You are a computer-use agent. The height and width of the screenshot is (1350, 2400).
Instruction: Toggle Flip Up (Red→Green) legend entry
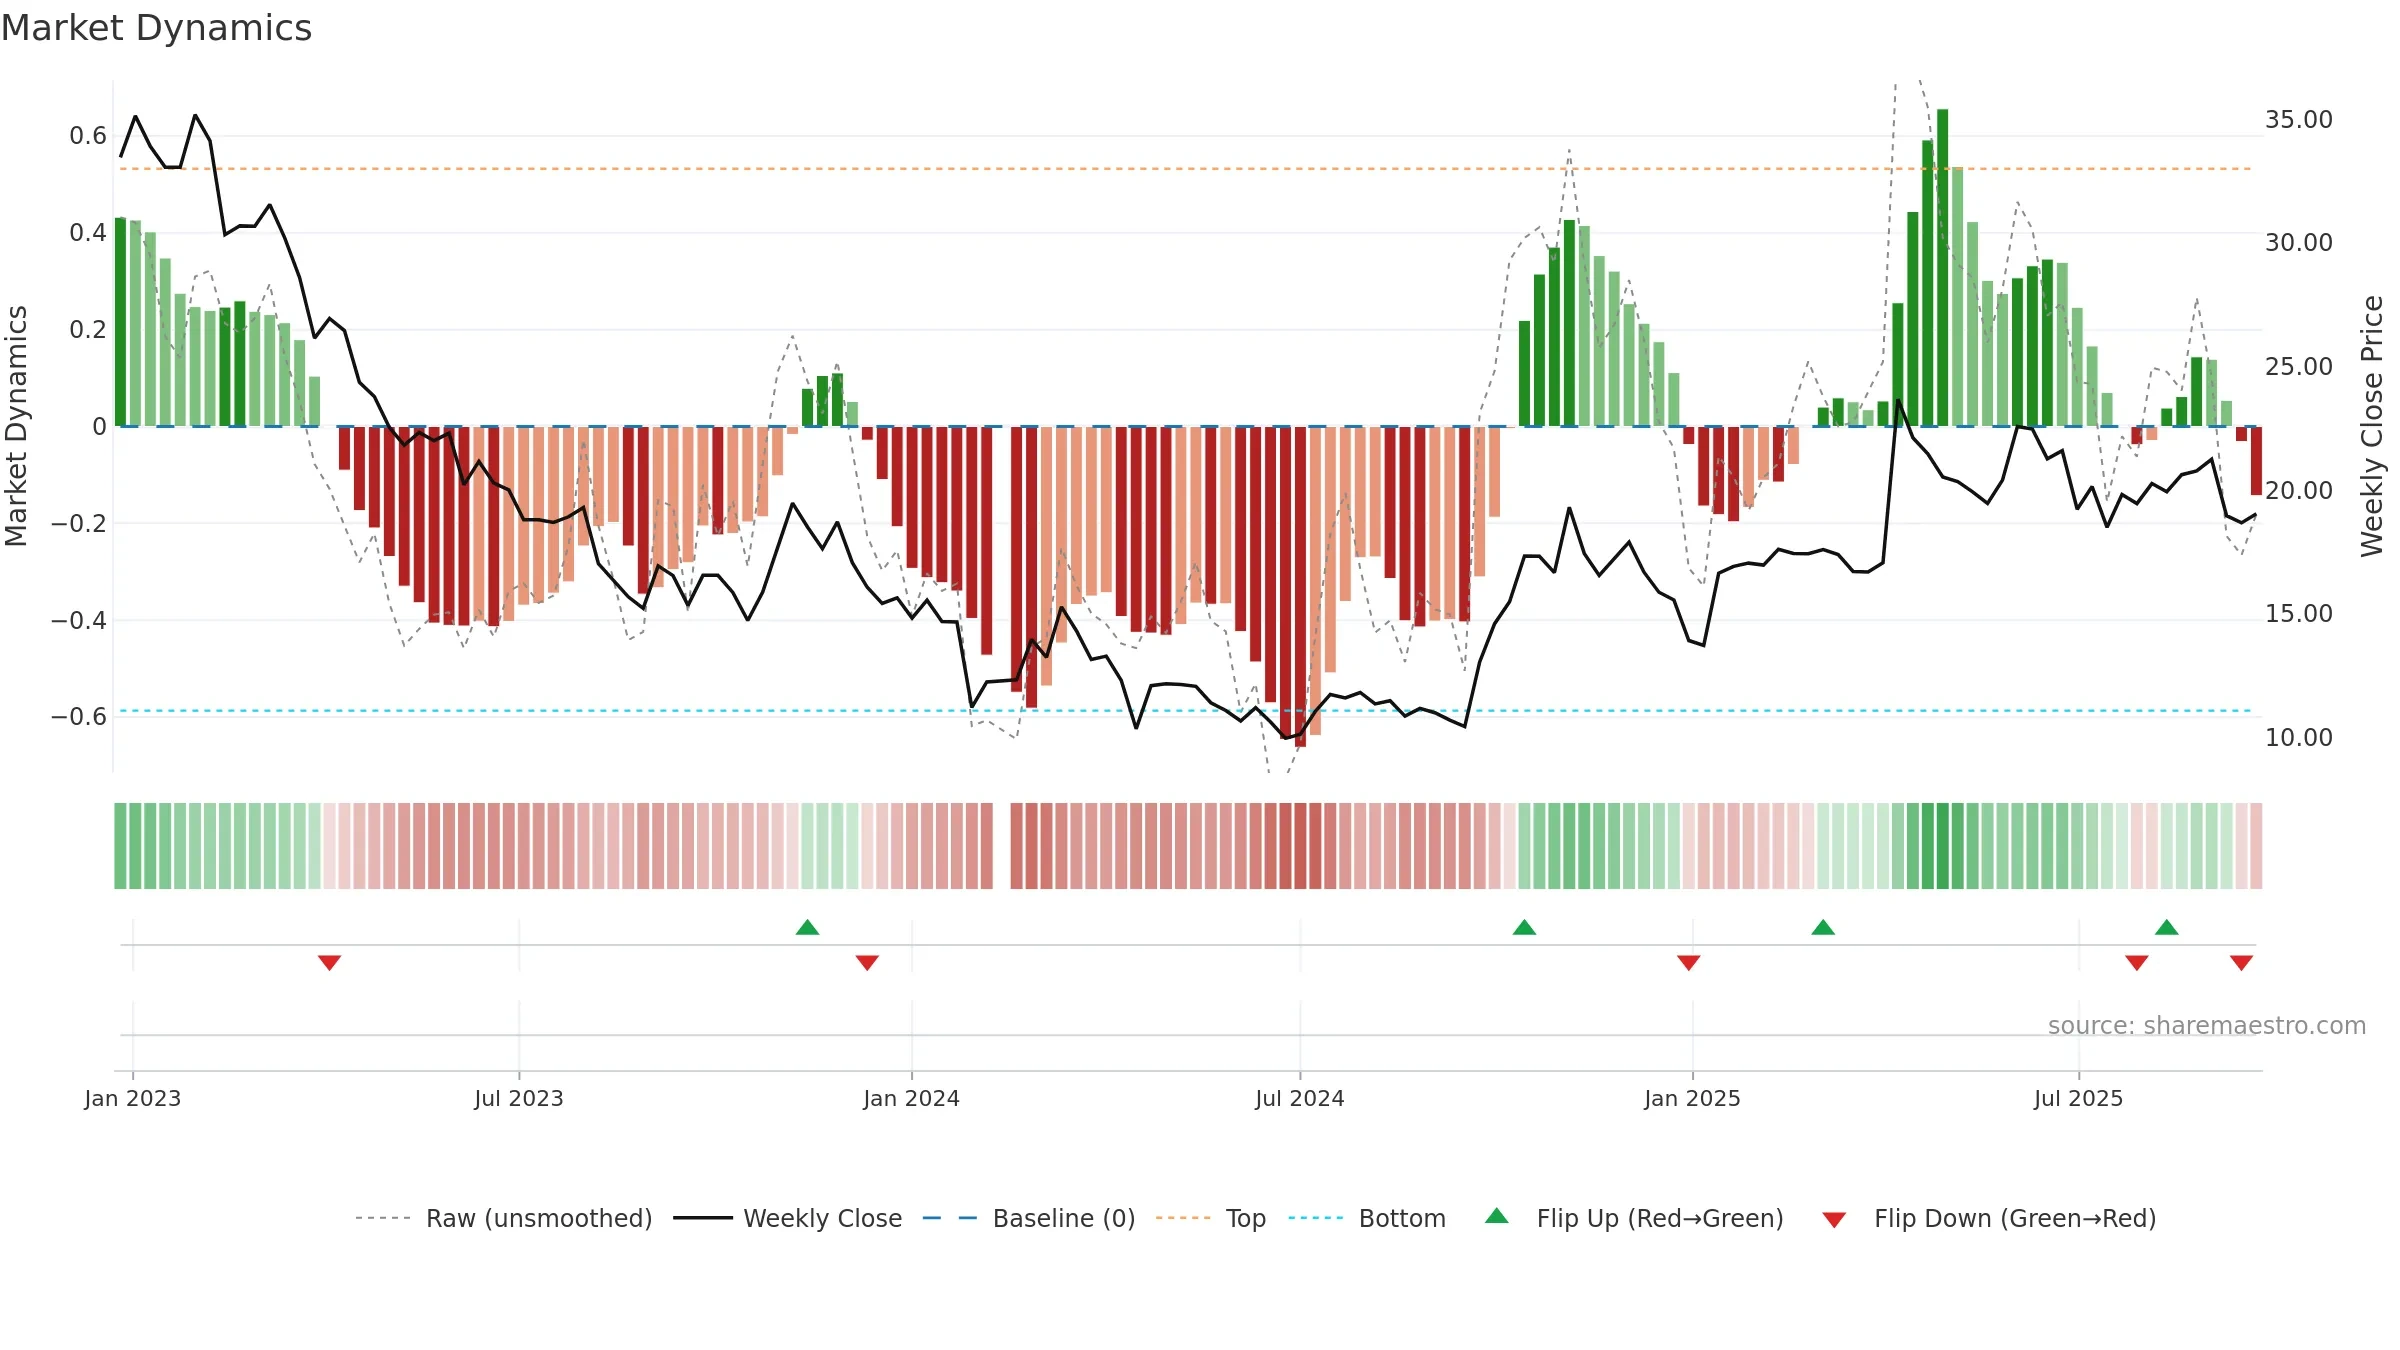1634,1218
